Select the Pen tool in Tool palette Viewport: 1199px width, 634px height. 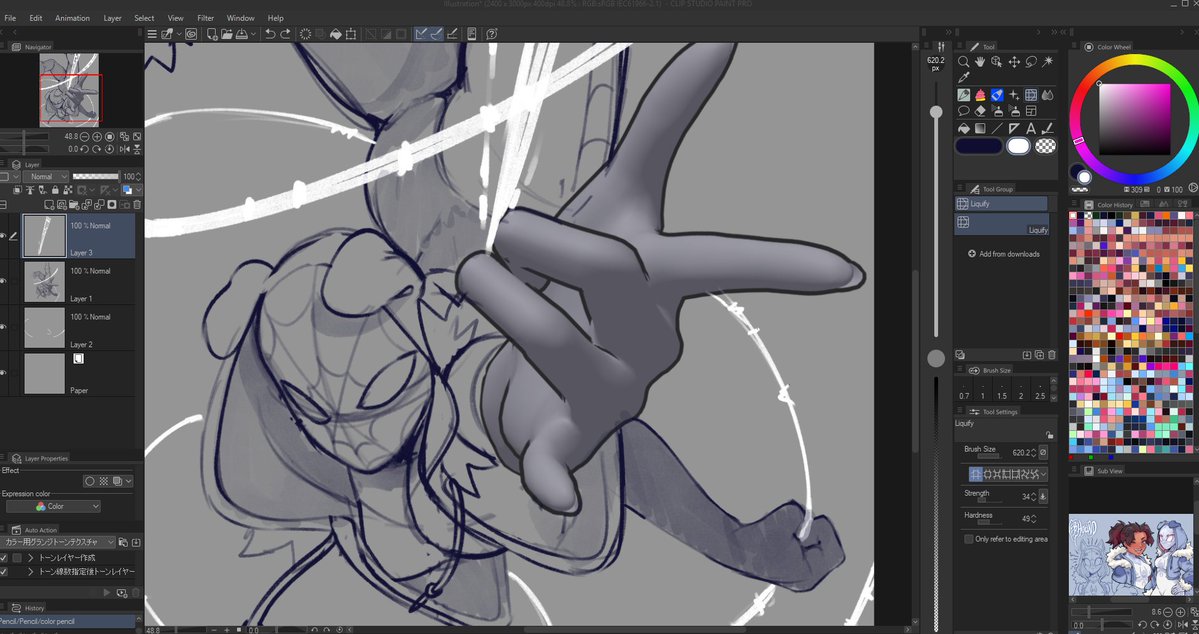pos(963,96)
